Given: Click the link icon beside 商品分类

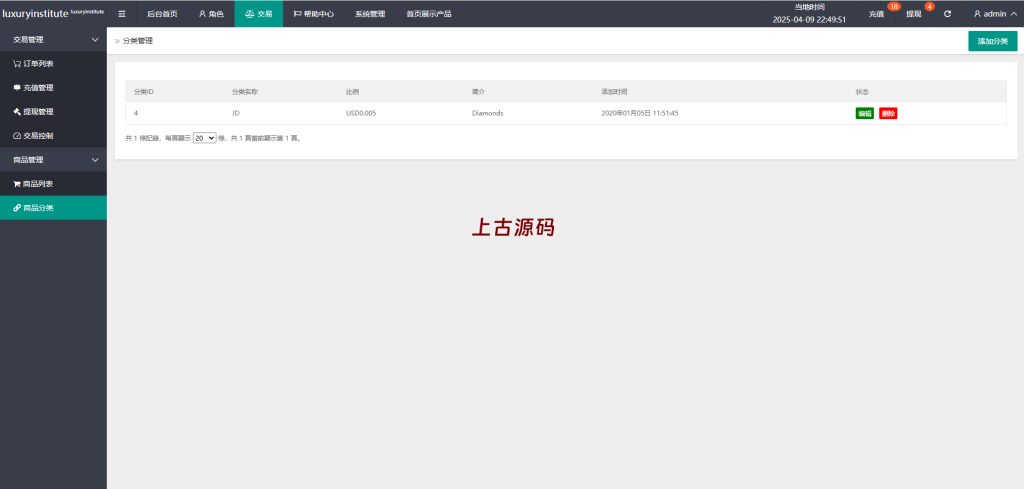Looking at the screenshot, I should point(17,208).
